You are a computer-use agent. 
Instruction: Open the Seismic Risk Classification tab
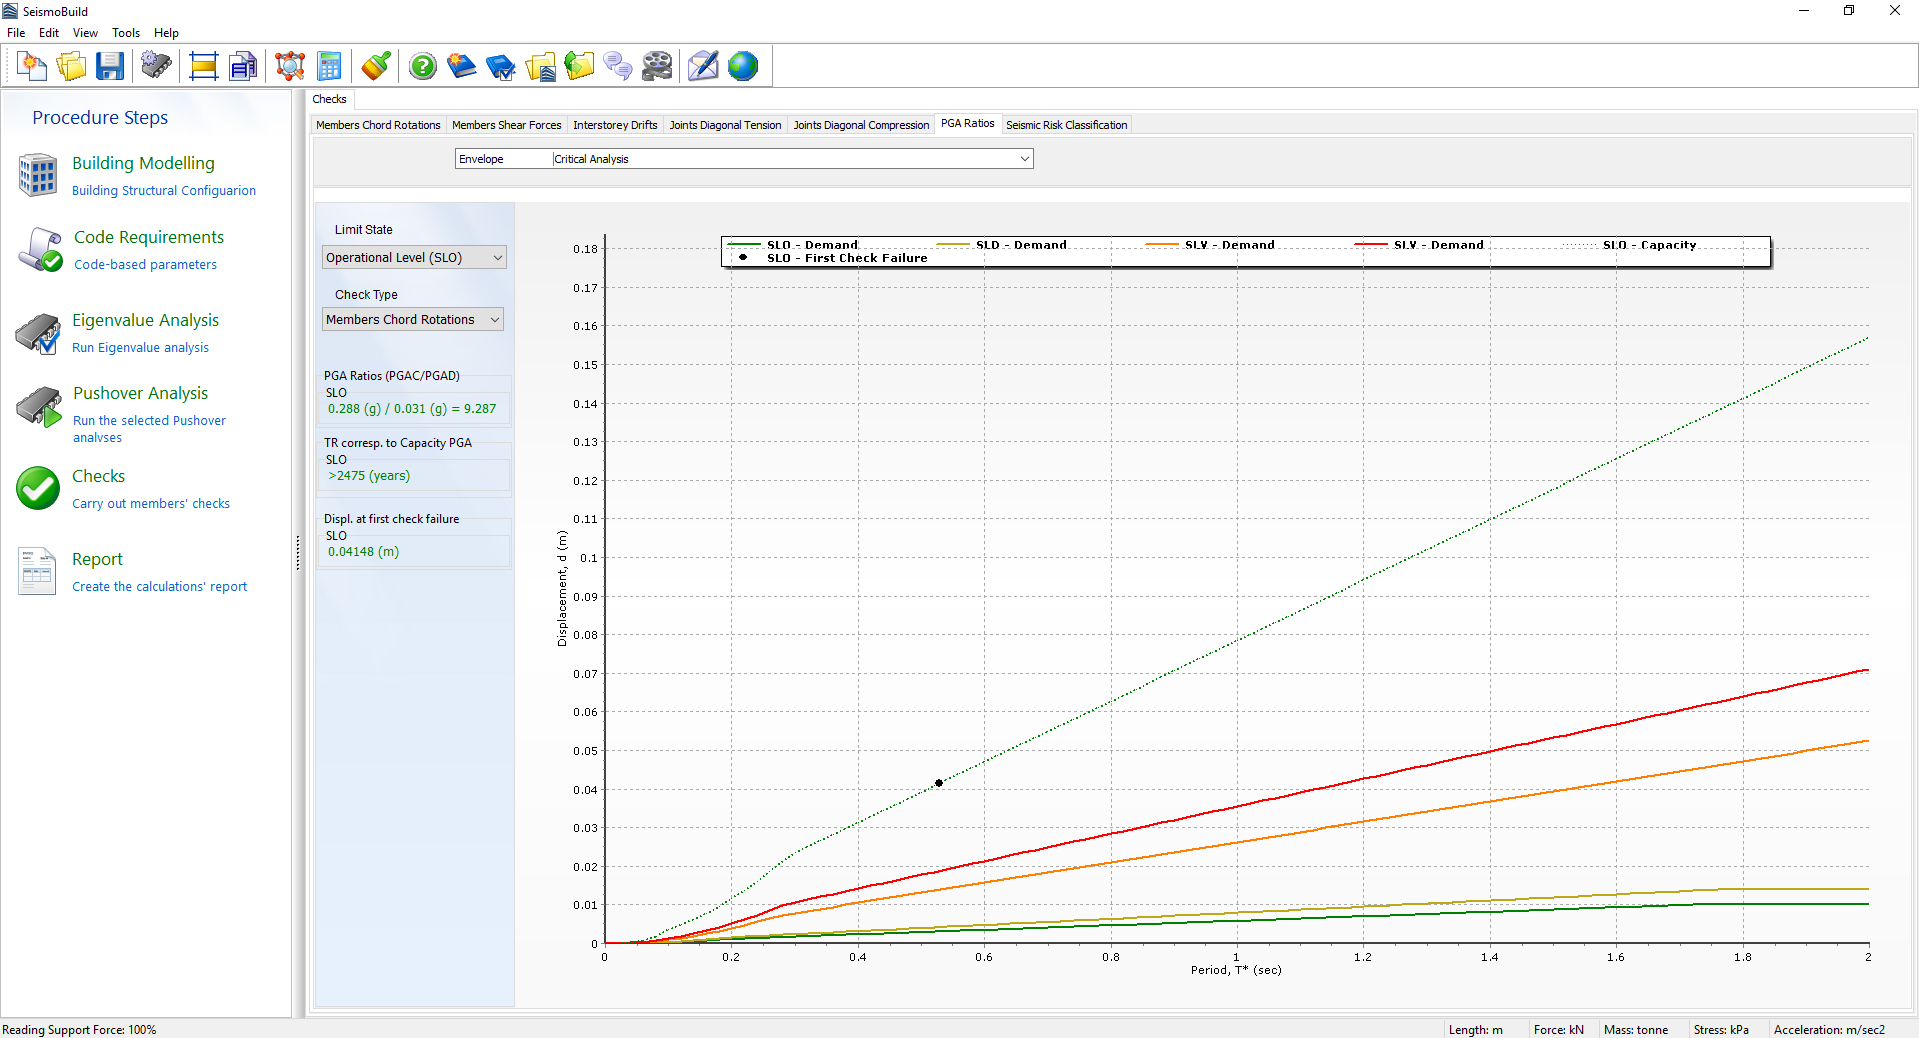tap(1066, 125)
